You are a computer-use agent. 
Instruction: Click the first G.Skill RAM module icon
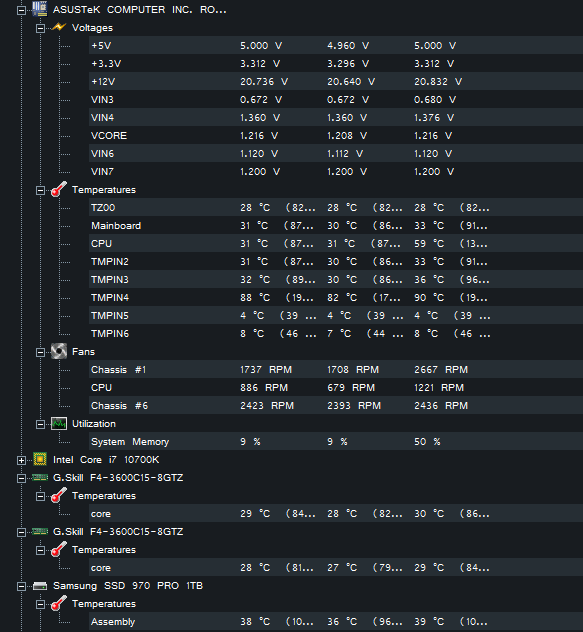point(40,477)
